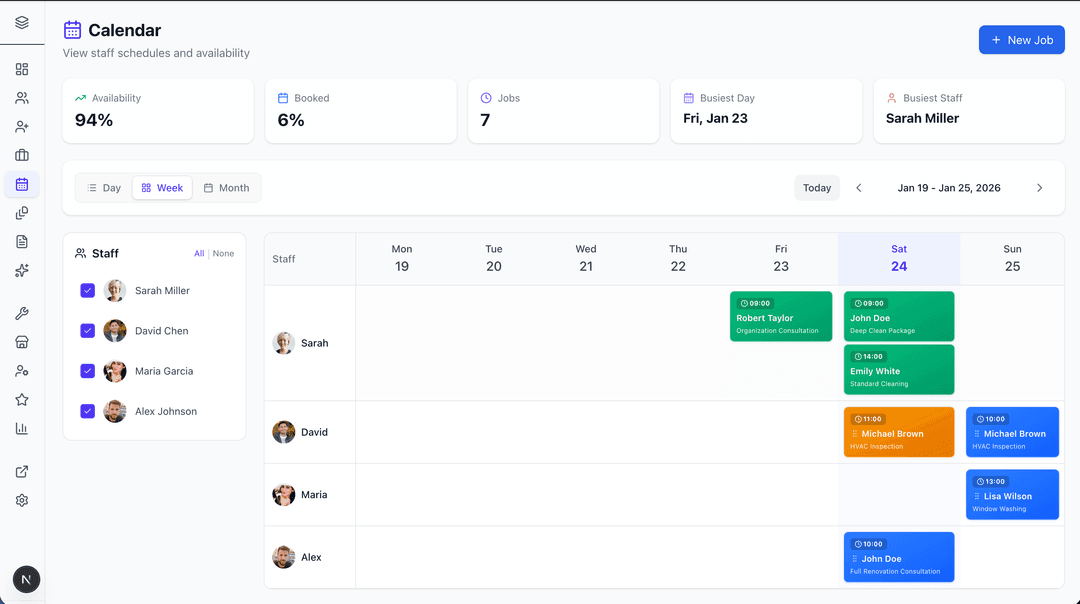
Task: Click the None link to deselect all staff
Action: [x=223, y=253]
